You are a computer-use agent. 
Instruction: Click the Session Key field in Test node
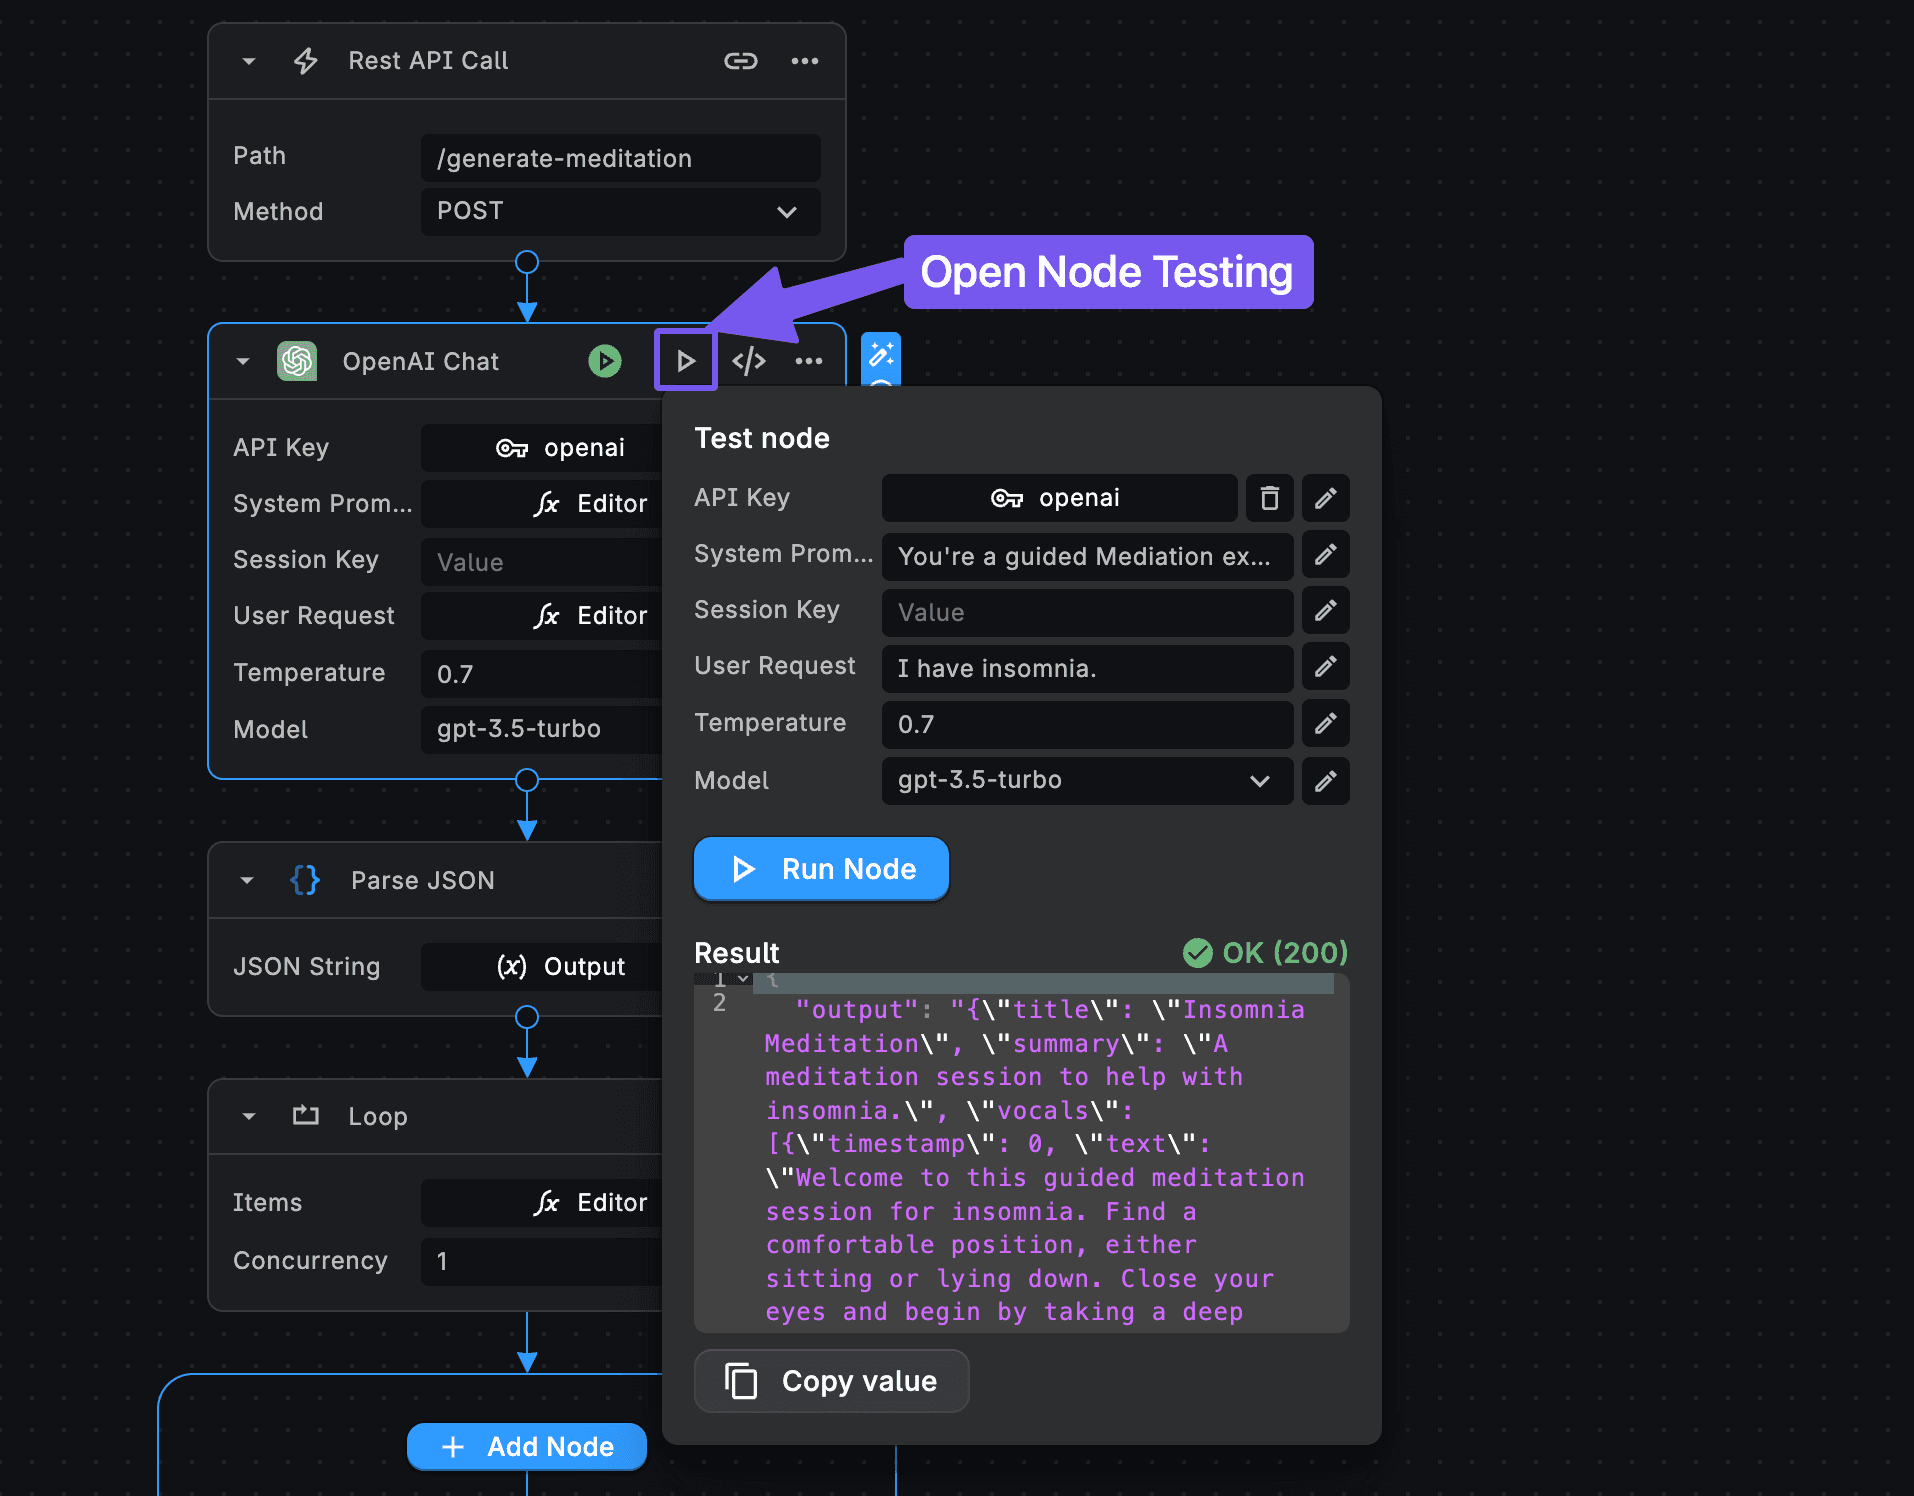[x=1086, y=612]
